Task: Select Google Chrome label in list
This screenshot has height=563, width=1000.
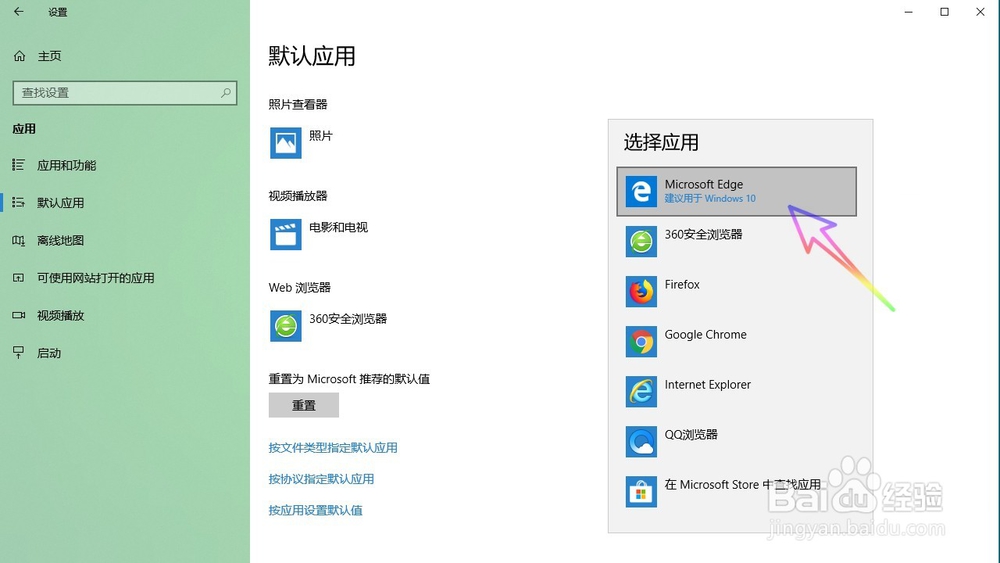Action: coord(705,335)
